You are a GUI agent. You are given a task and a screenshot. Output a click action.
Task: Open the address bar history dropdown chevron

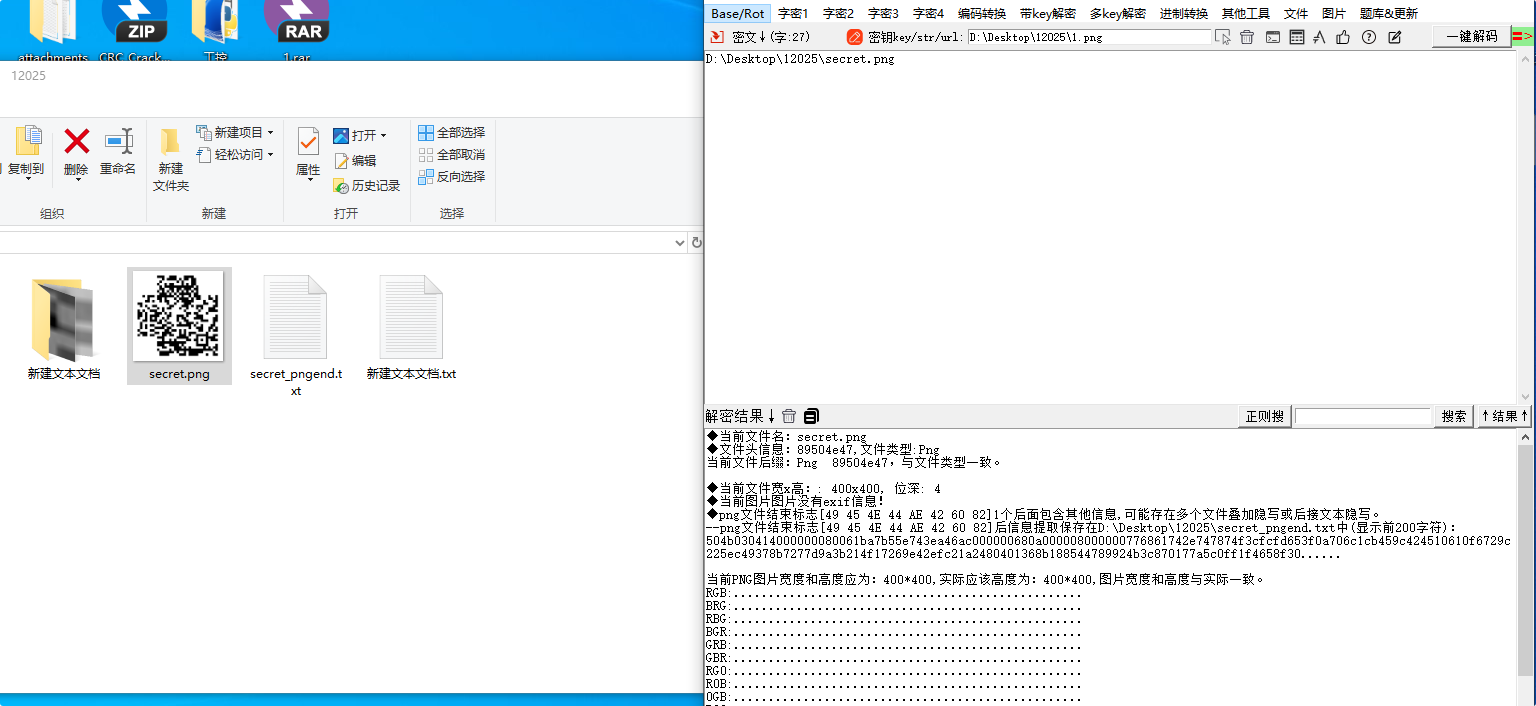coord(680,243)
